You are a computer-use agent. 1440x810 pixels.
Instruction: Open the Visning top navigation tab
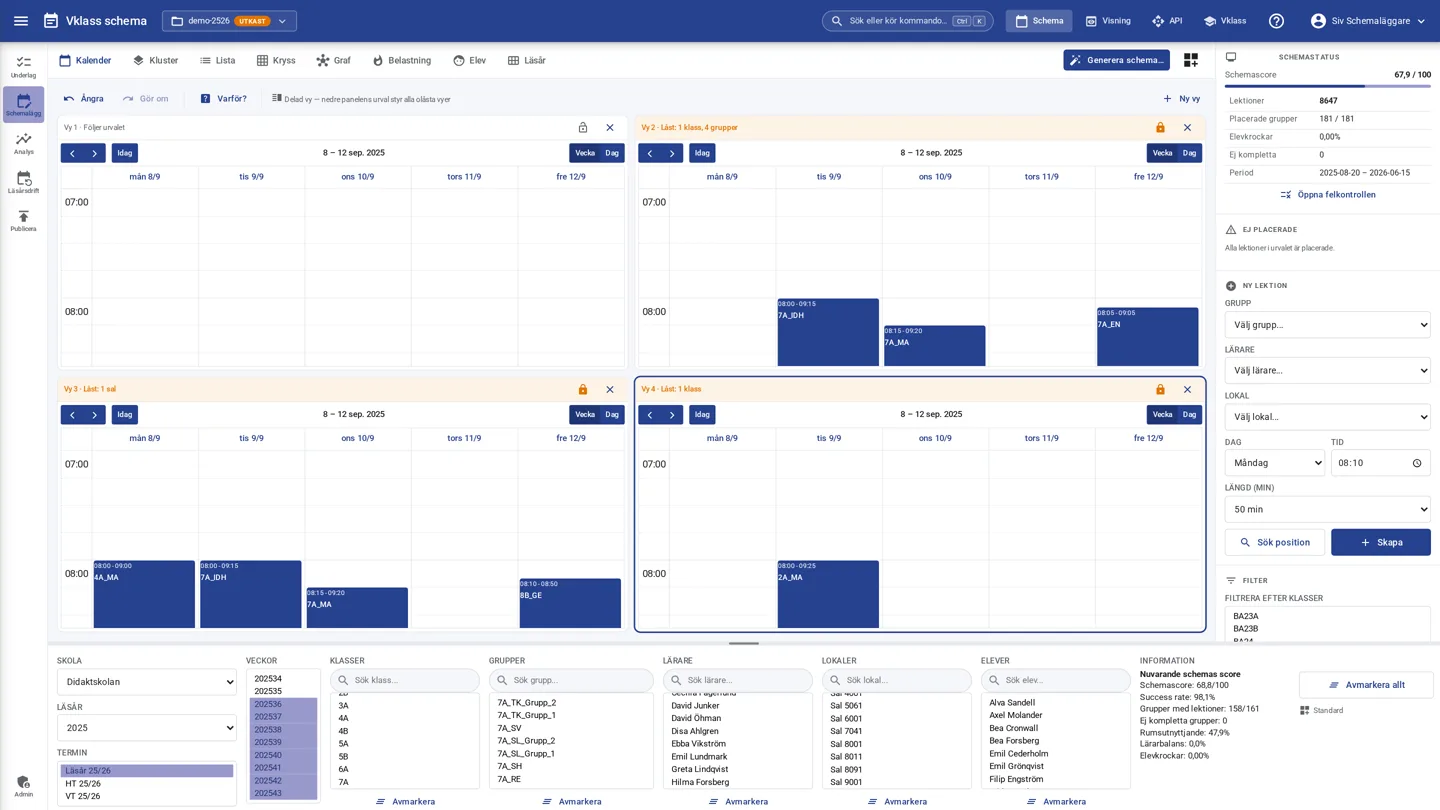(1107, 21)
